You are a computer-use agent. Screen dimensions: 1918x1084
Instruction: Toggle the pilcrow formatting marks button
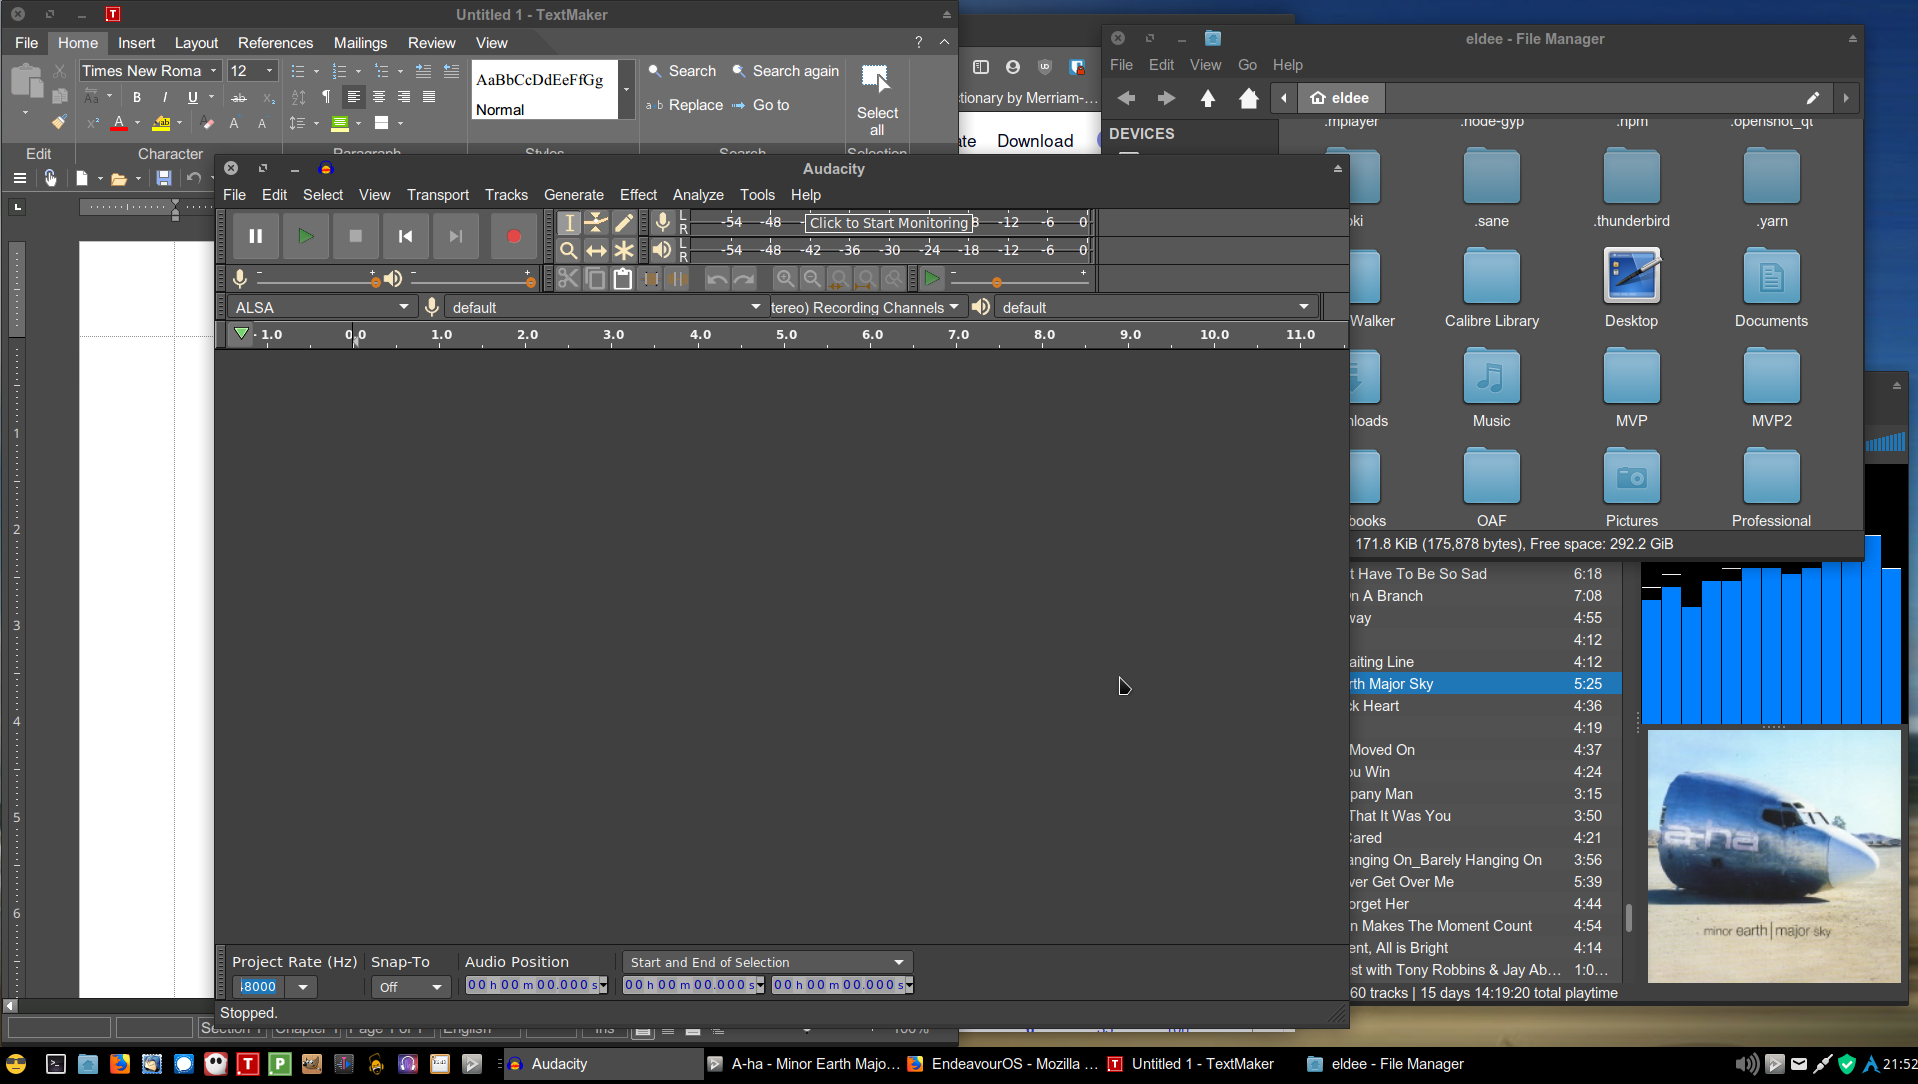click(x=326, y=97)
